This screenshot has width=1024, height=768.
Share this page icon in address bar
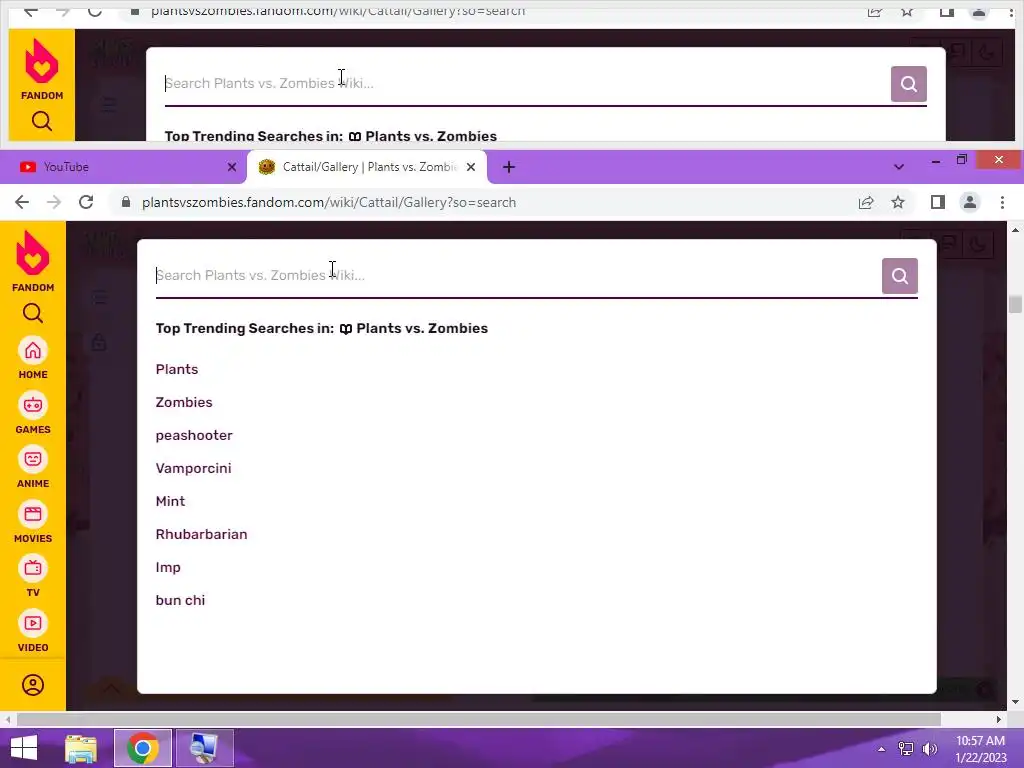(866, 202)
